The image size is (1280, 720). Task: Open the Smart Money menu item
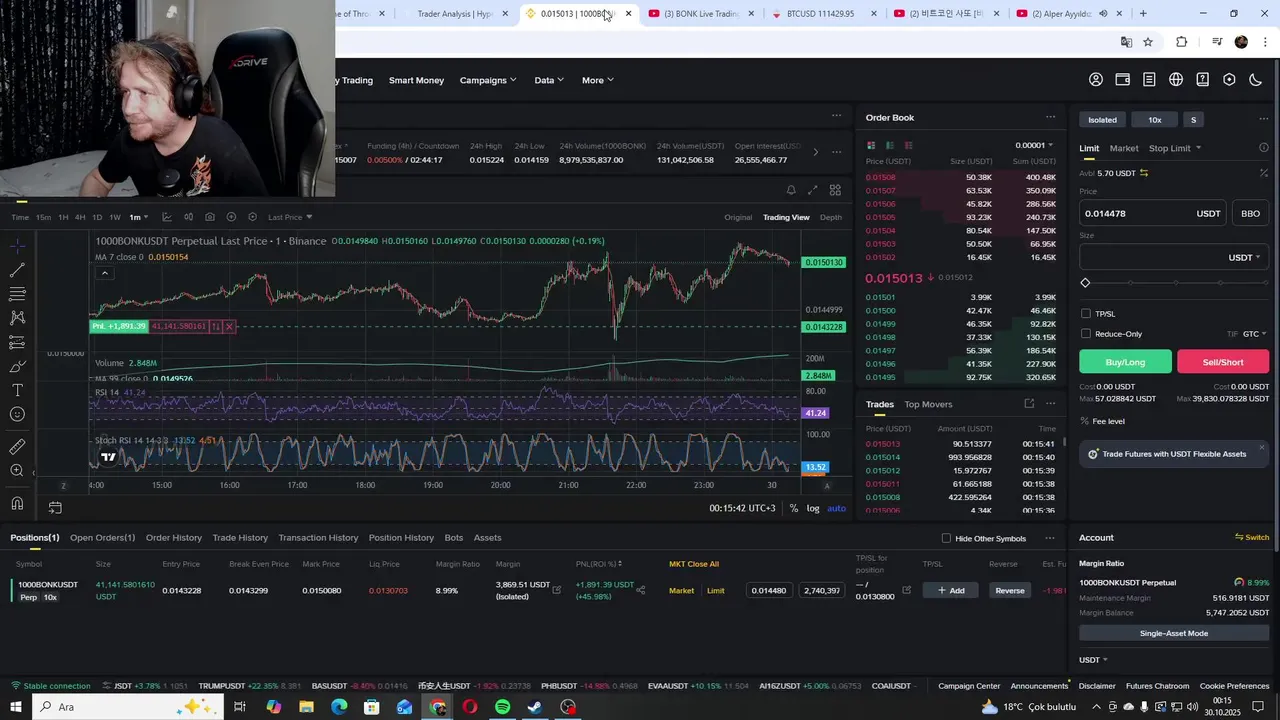click(416, 80)
